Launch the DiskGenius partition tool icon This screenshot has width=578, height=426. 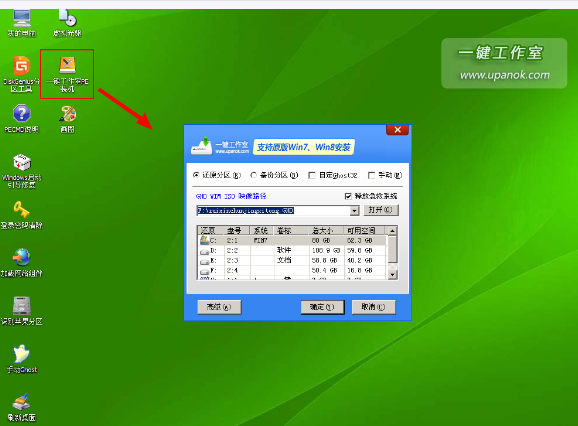tap(21, 74)
